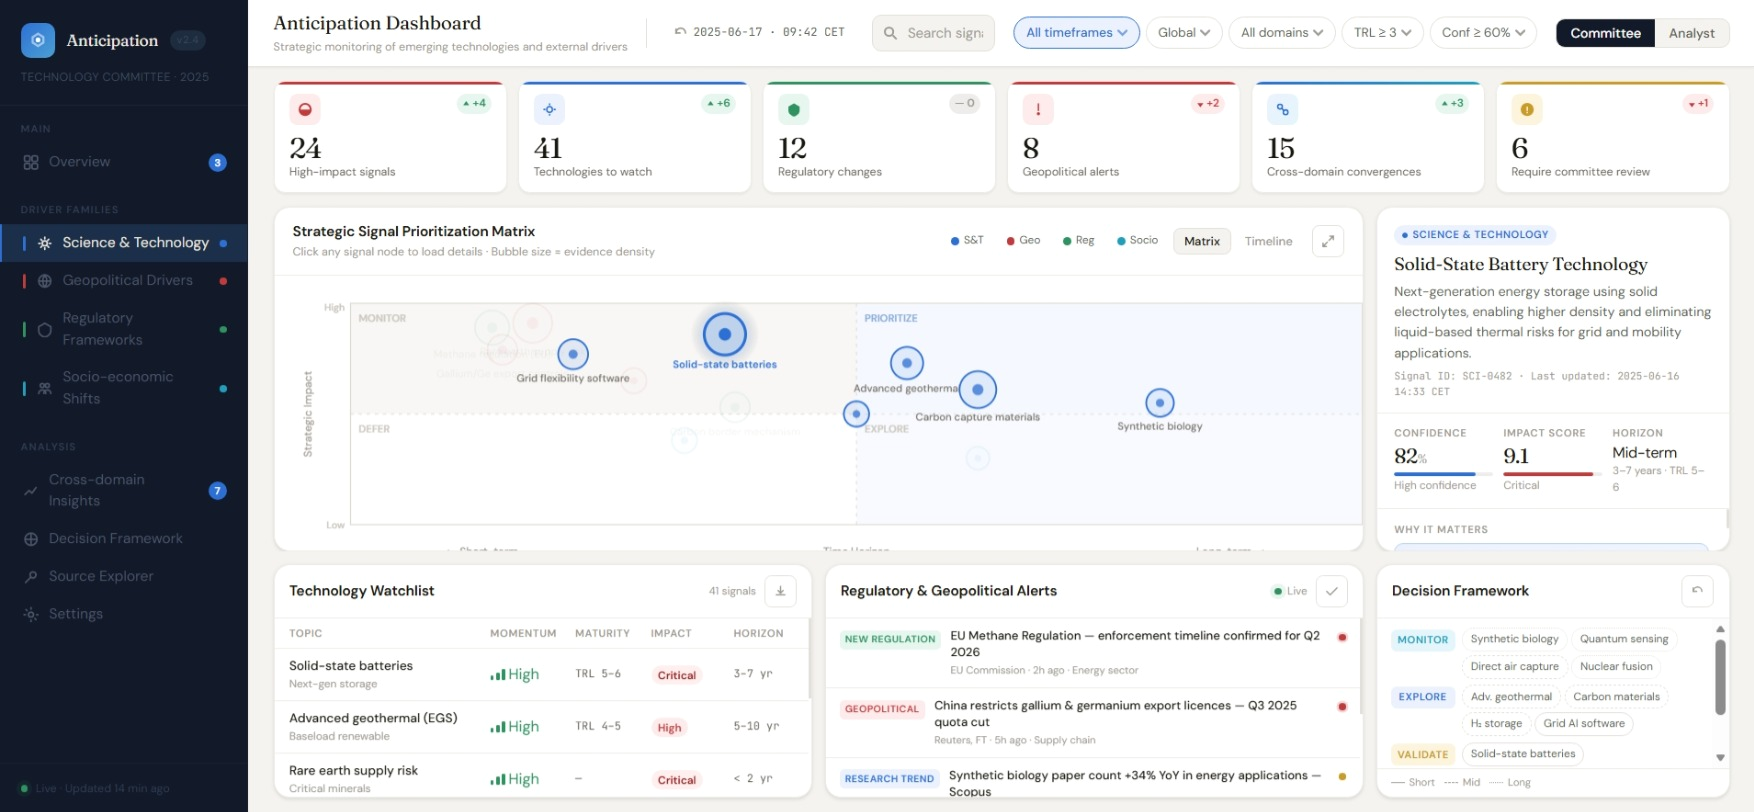Open Decision Framework in the sidebar
This screenshot has width=1754, height=812.
124,538
